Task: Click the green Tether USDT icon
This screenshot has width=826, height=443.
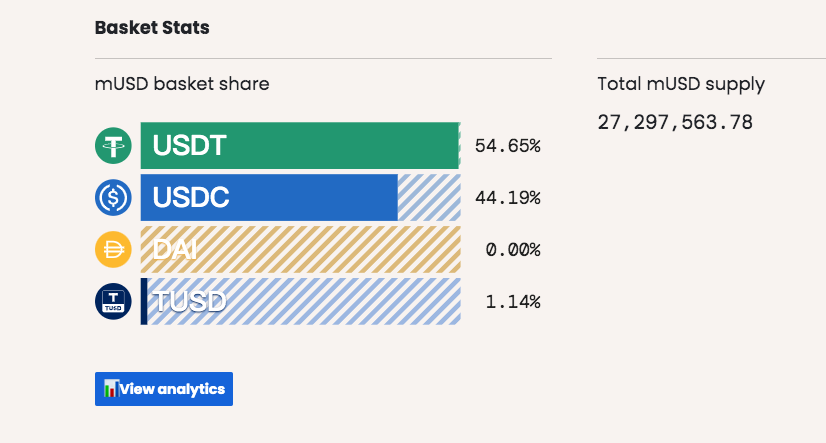Action: pos(113,146)
